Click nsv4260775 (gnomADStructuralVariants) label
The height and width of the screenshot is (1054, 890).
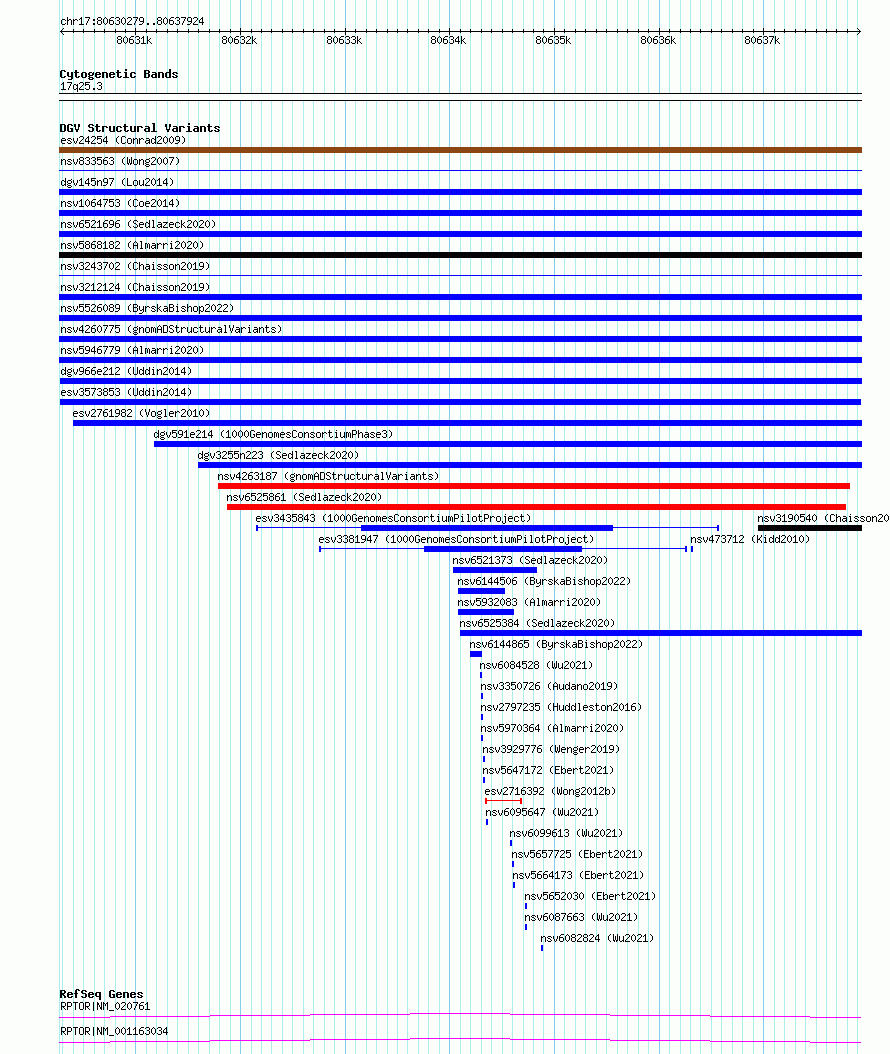point(171,329)
